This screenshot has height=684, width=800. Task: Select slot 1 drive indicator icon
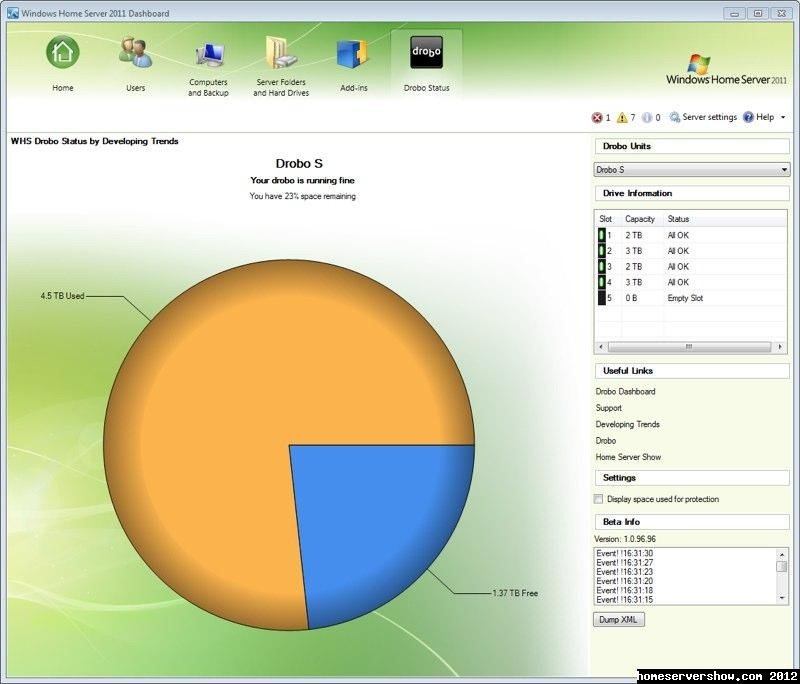(x=602, y=235)
